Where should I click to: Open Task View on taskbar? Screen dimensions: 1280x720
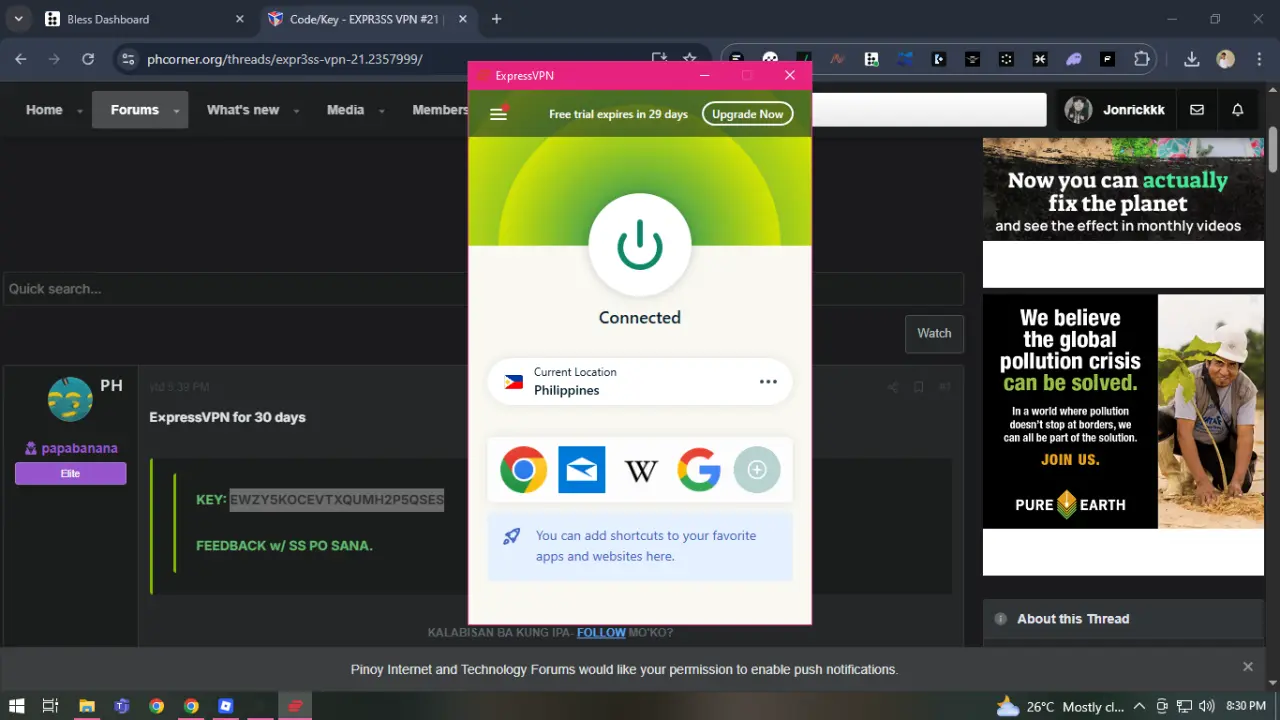pyautogui.click(x=51, y=706)
